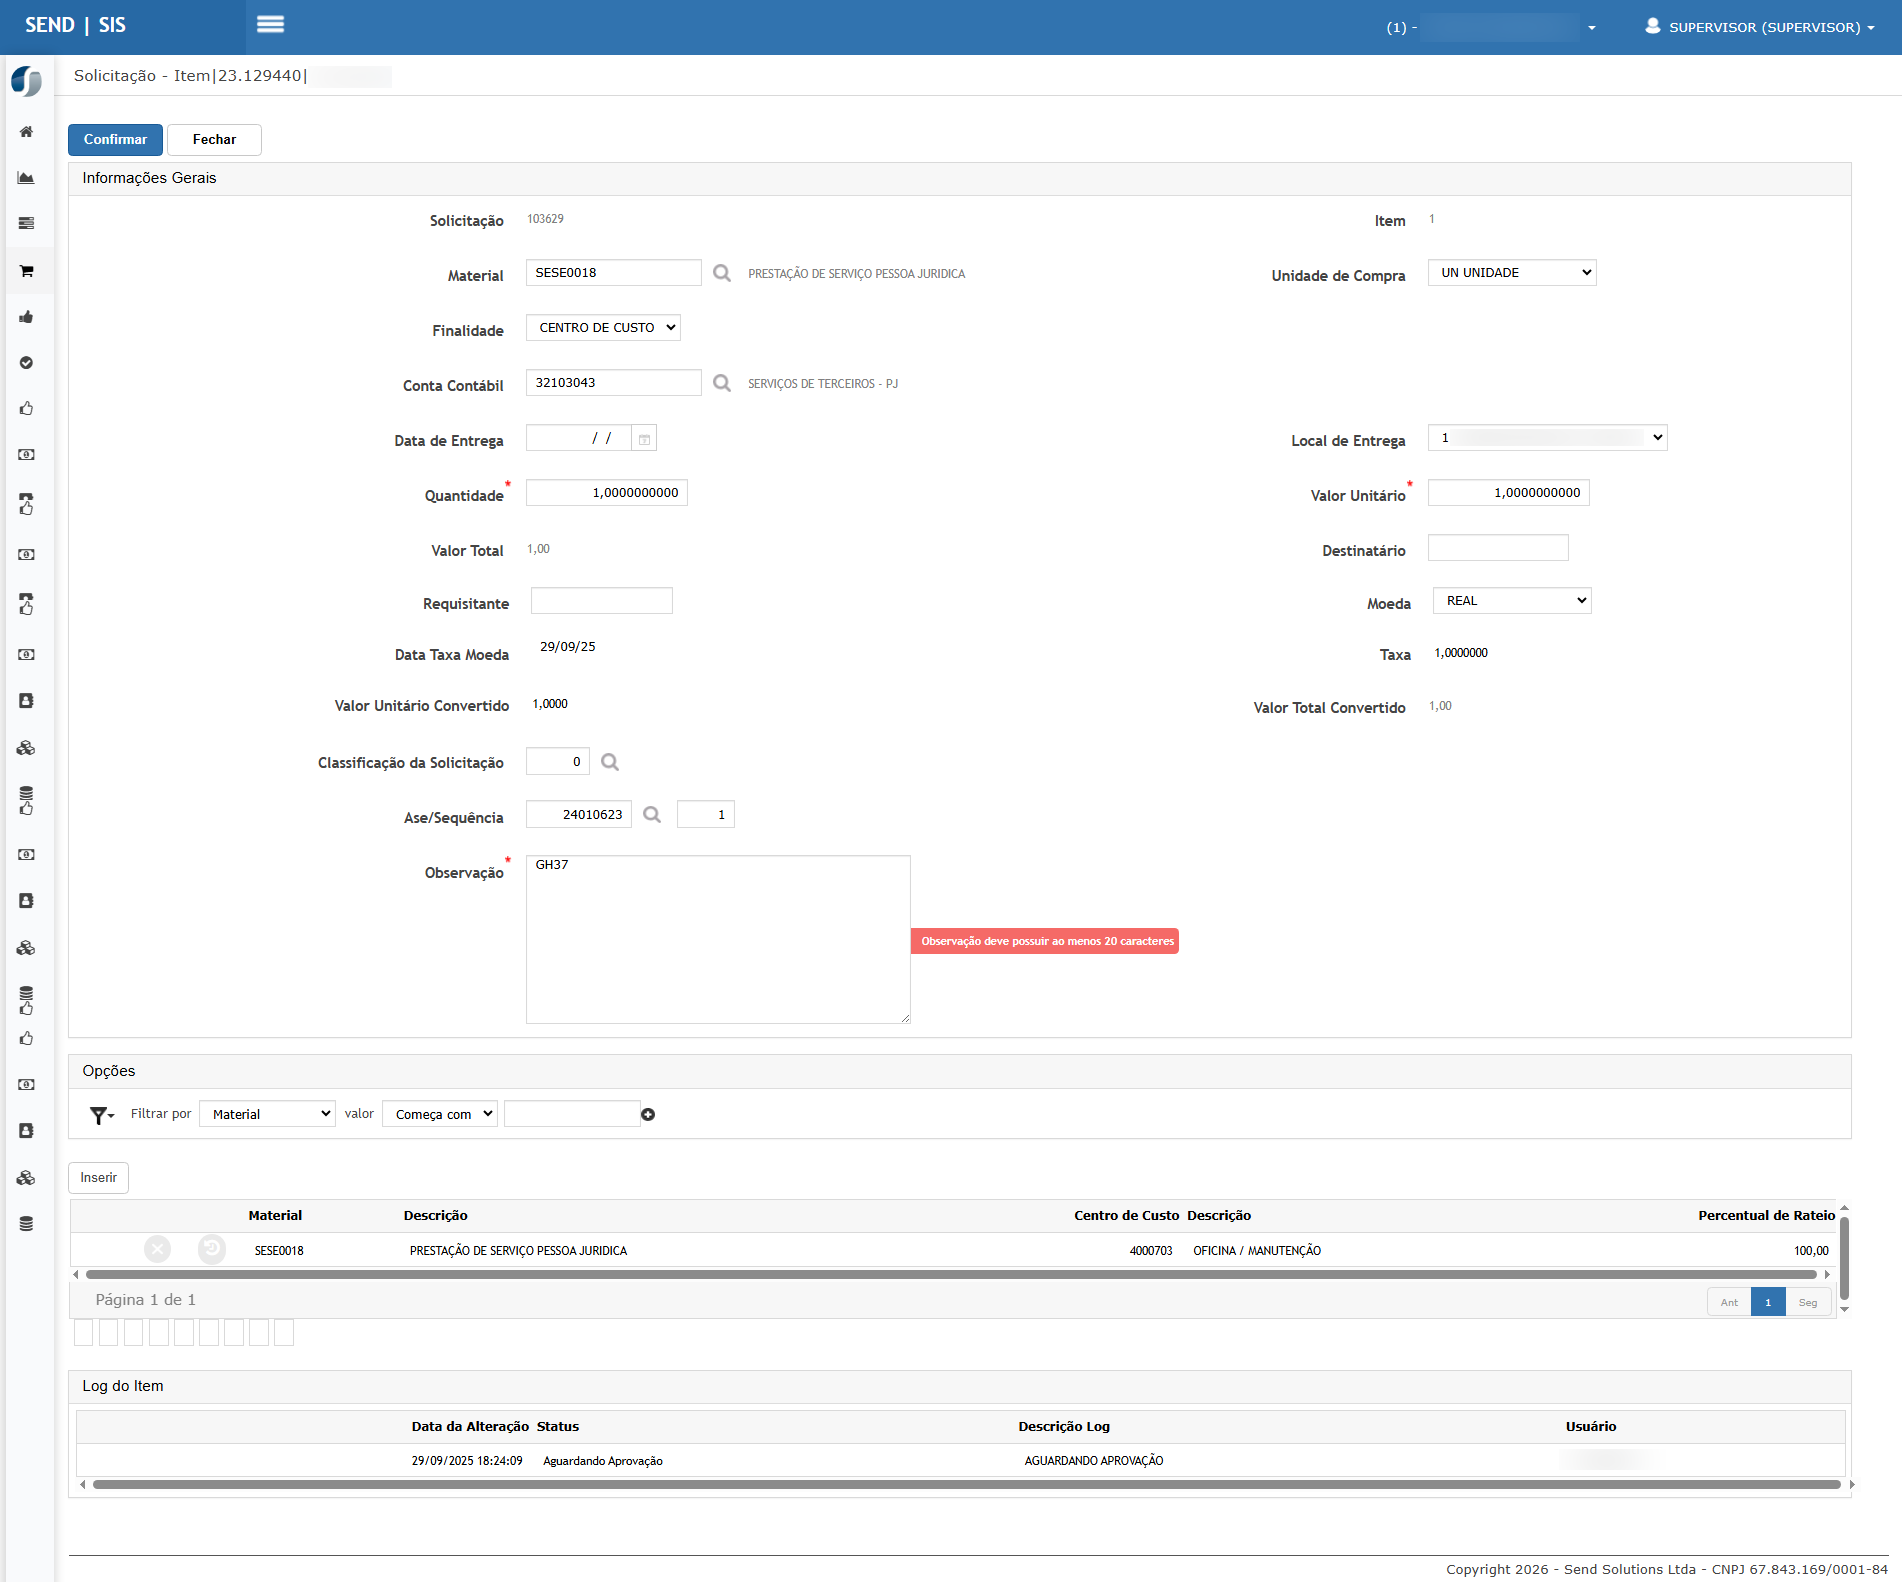This screenshot has width=1902, height=1582.
Task: Open the Material search magnifier
Action: point(721,273)
